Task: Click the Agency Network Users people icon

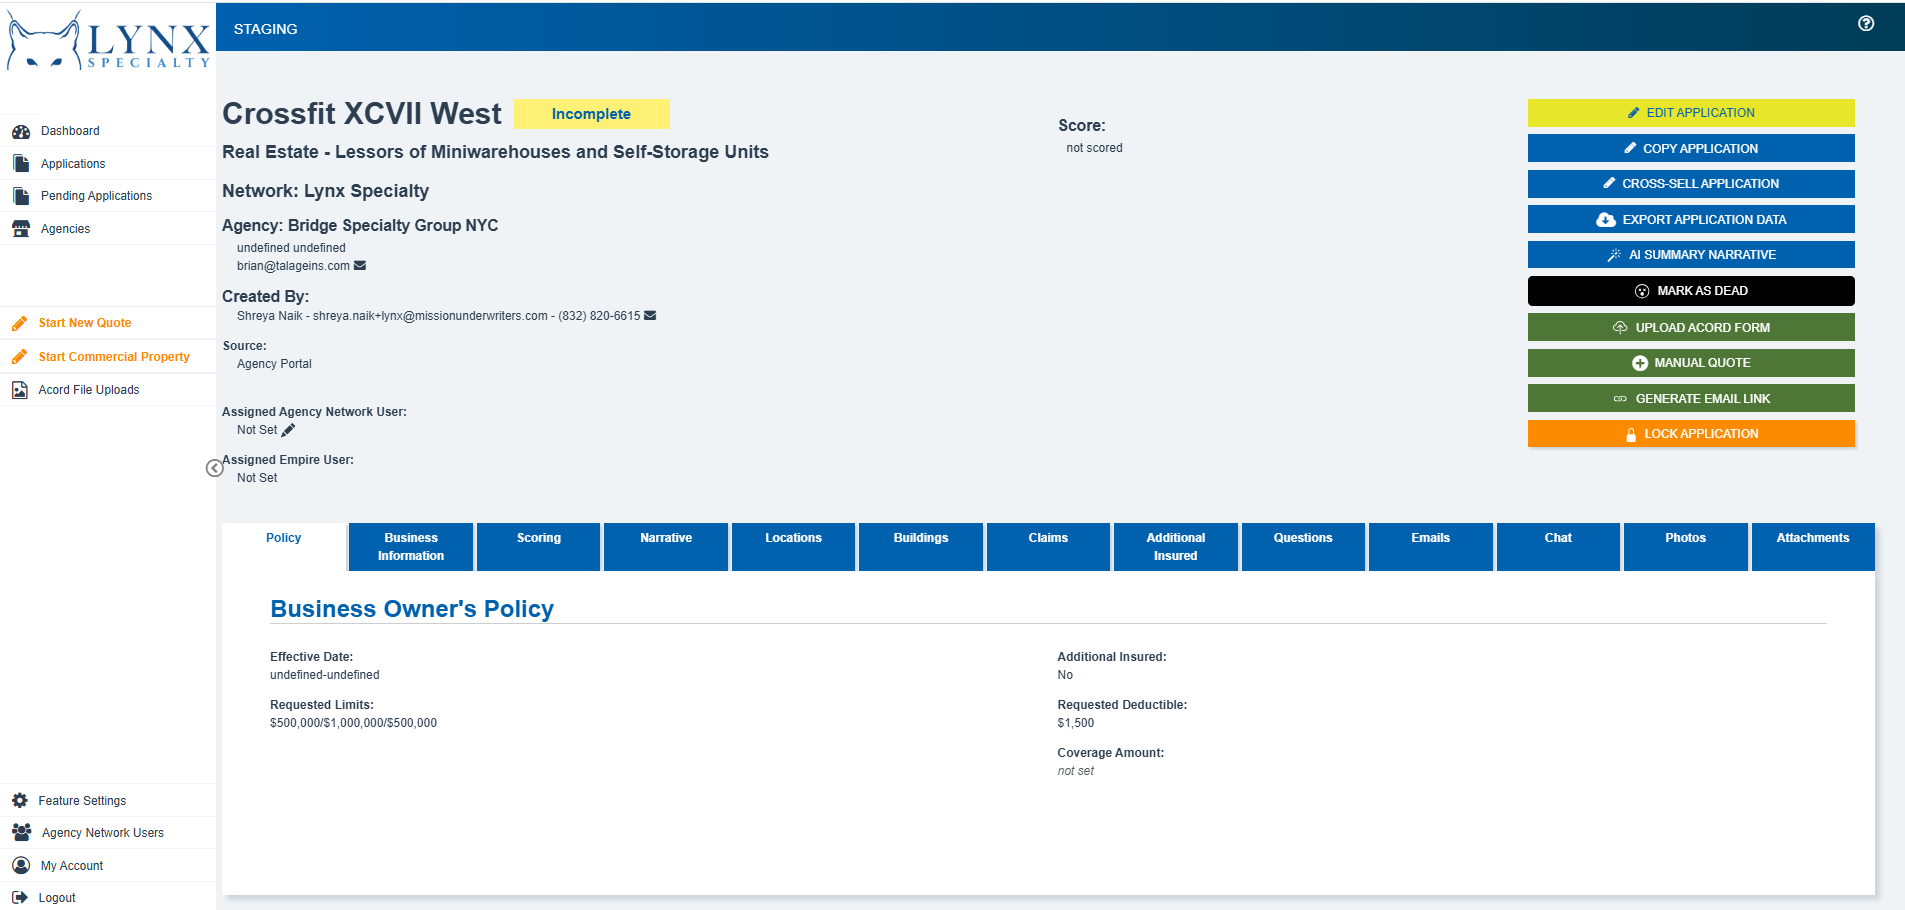Action: pyautogui.click(x=21, y=833)
